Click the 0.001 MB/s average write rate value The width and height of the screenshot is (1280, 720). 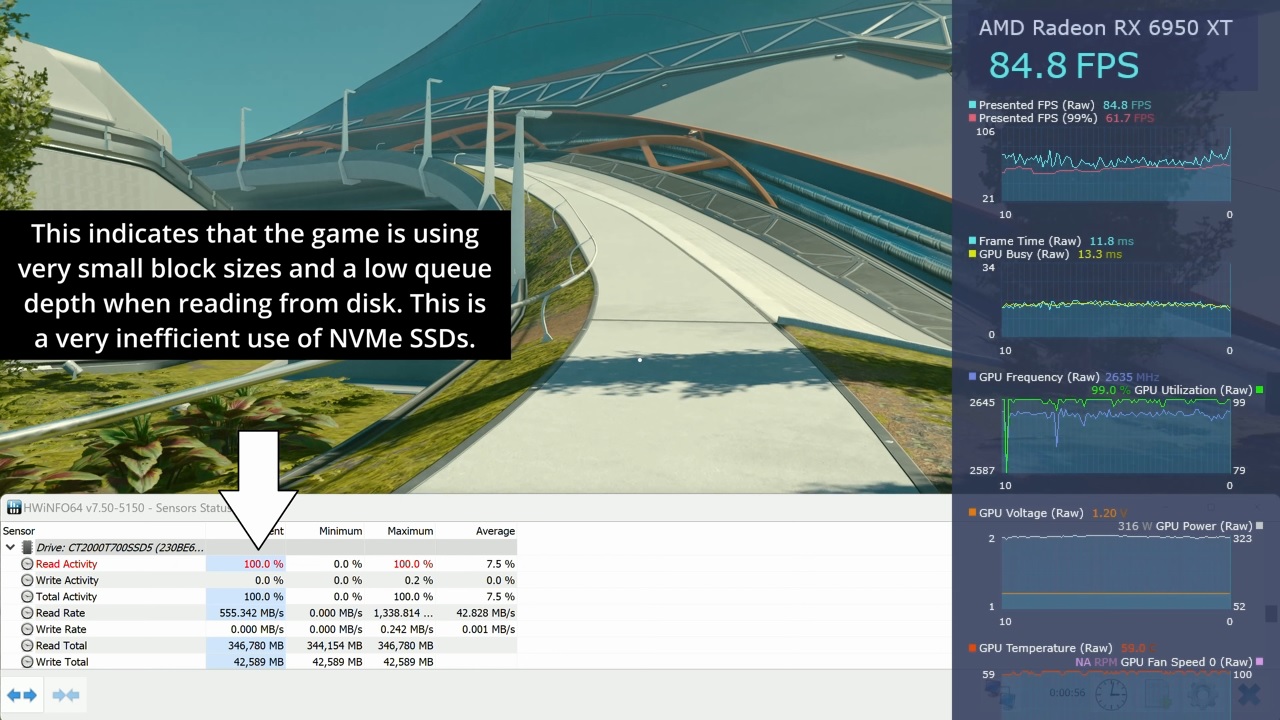click(488, 629)
